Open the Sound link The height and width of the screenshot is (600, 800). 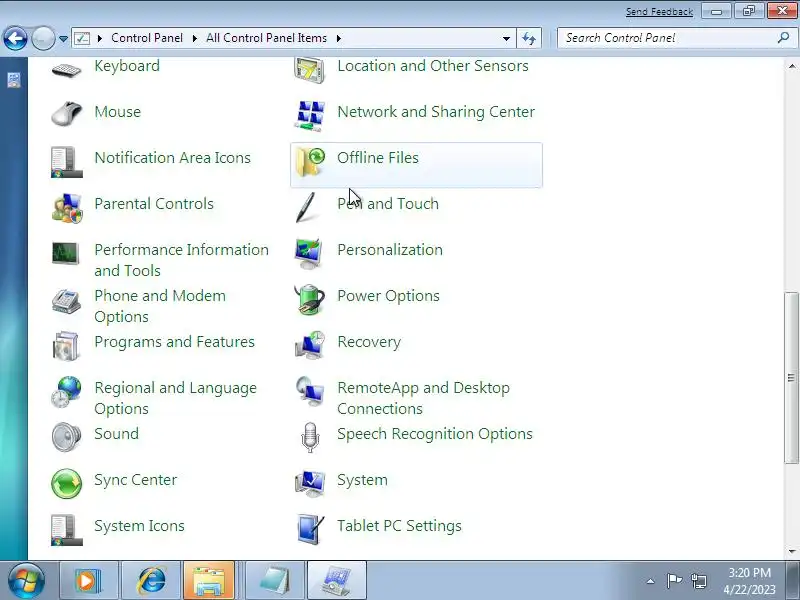click(x=116, y=434)
